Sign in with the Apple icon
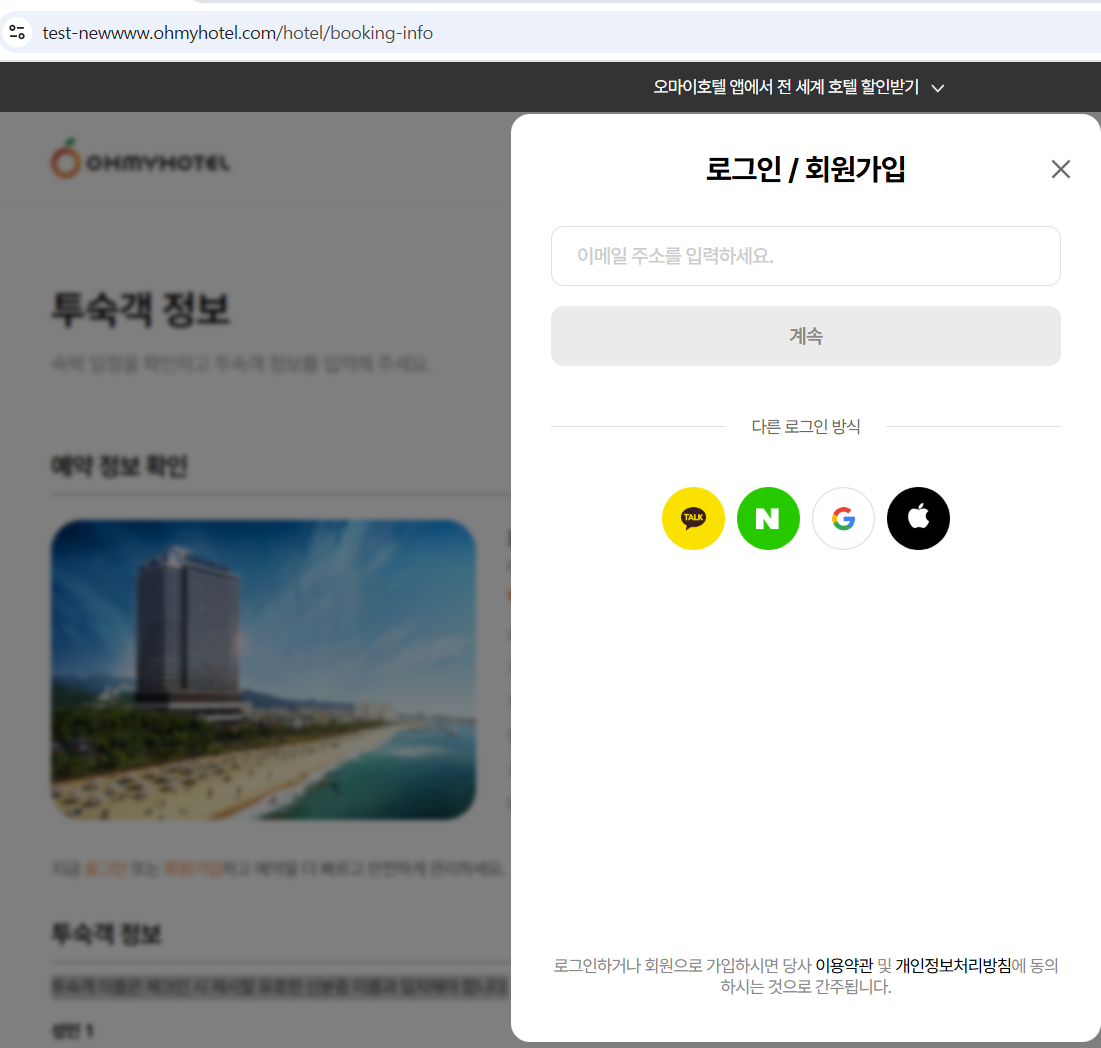 pyautogui.click(x=918, y=518)
